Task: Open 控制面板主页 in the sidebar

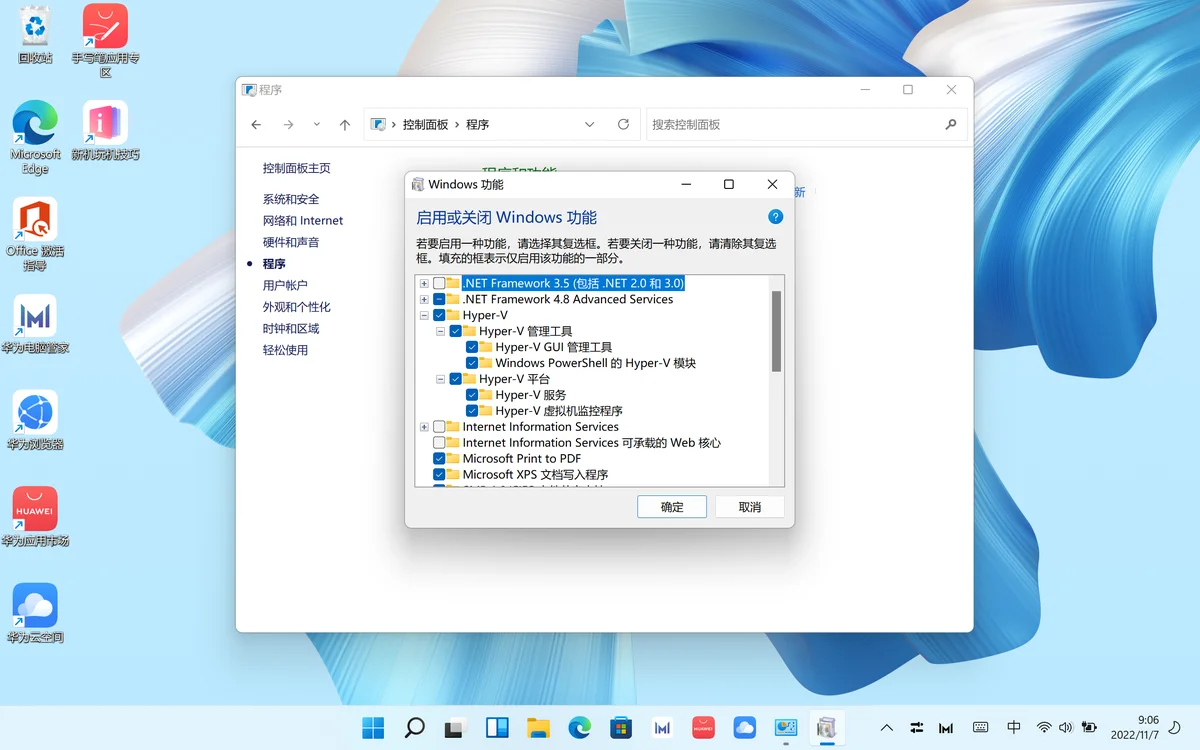Action: pyautogui.click(x=297, y=169)
